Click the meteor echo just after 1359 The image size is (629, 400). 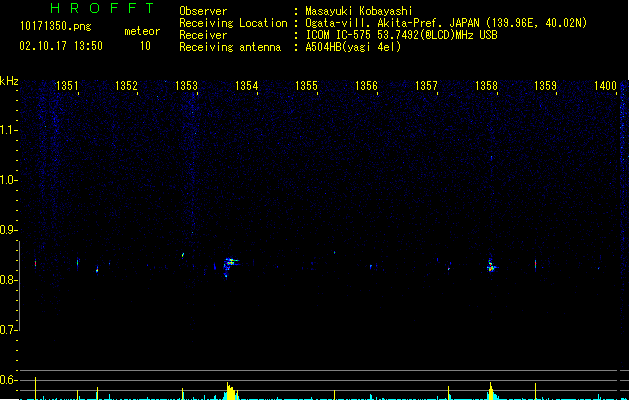(x=536, y=264)
